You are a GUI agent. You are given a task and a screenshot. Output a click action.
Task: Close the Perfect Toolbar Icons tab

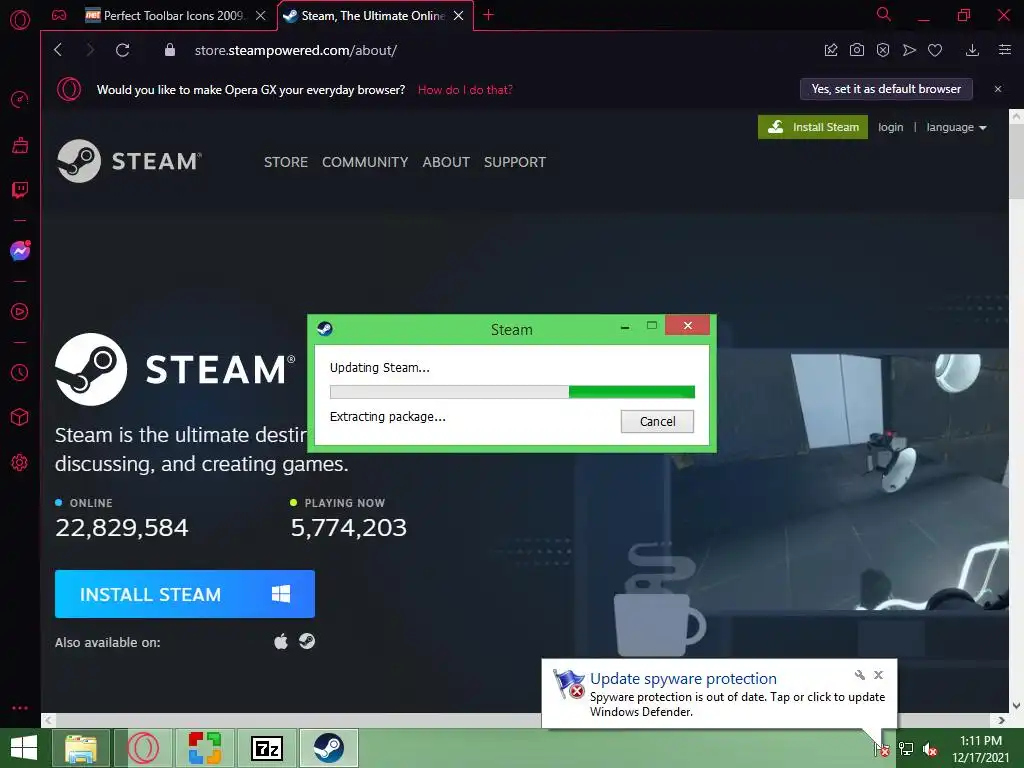tap(261, 15)
